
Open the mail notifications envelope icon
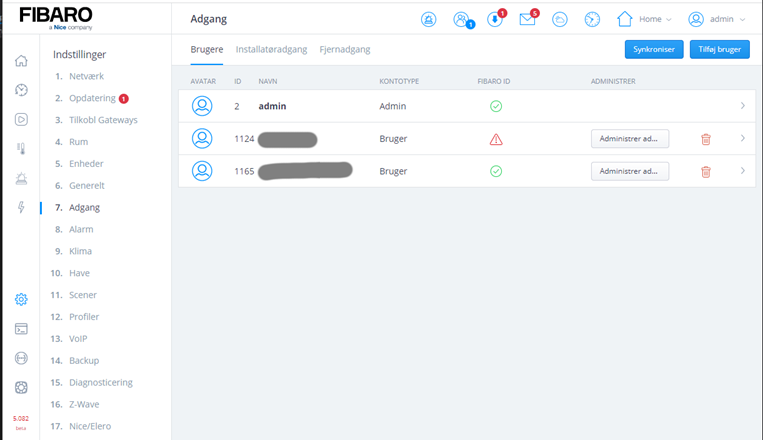527,19
